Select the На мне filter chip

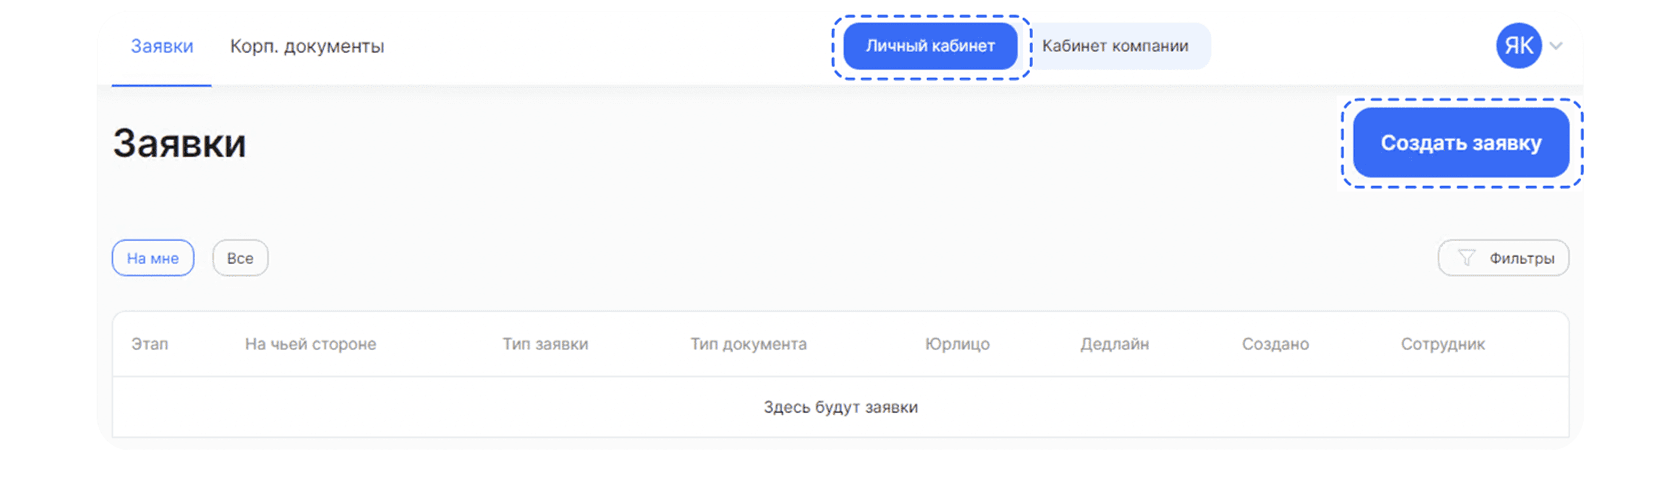point(153,258)
